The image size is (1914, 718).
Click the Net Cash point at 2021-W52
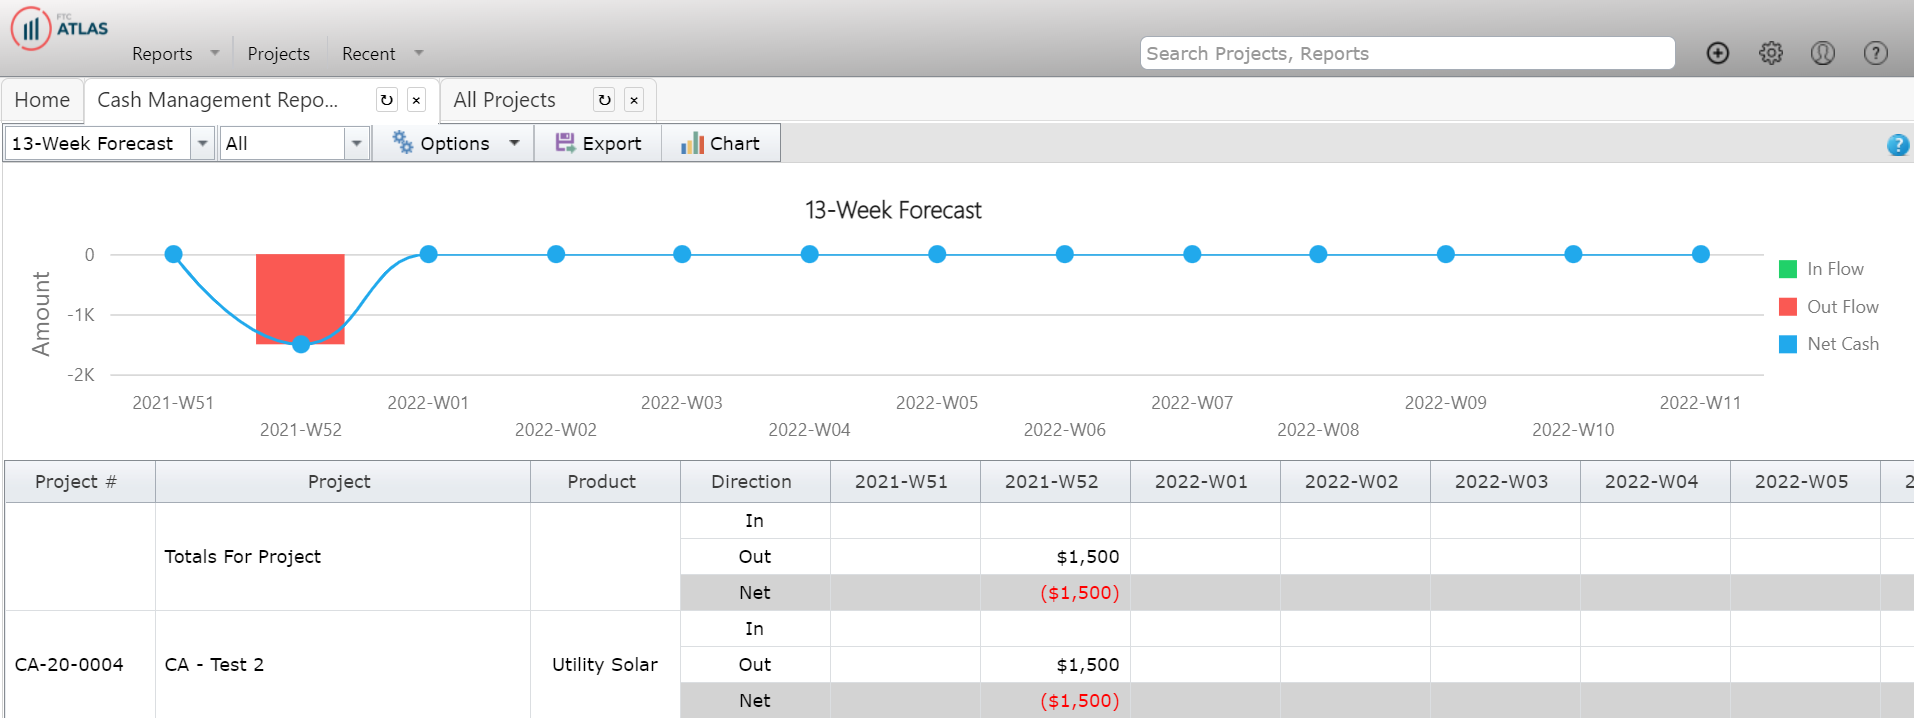(x=301, y=344)
